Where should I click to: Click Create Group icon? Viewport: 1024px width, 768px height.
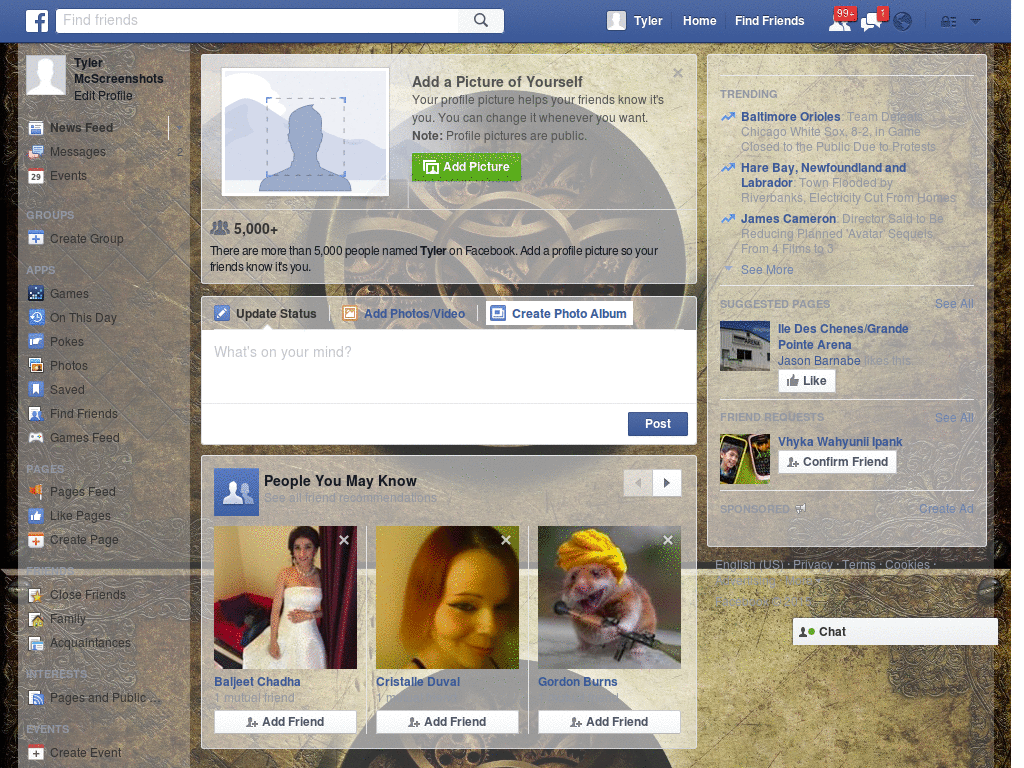(x=36, y=238)
